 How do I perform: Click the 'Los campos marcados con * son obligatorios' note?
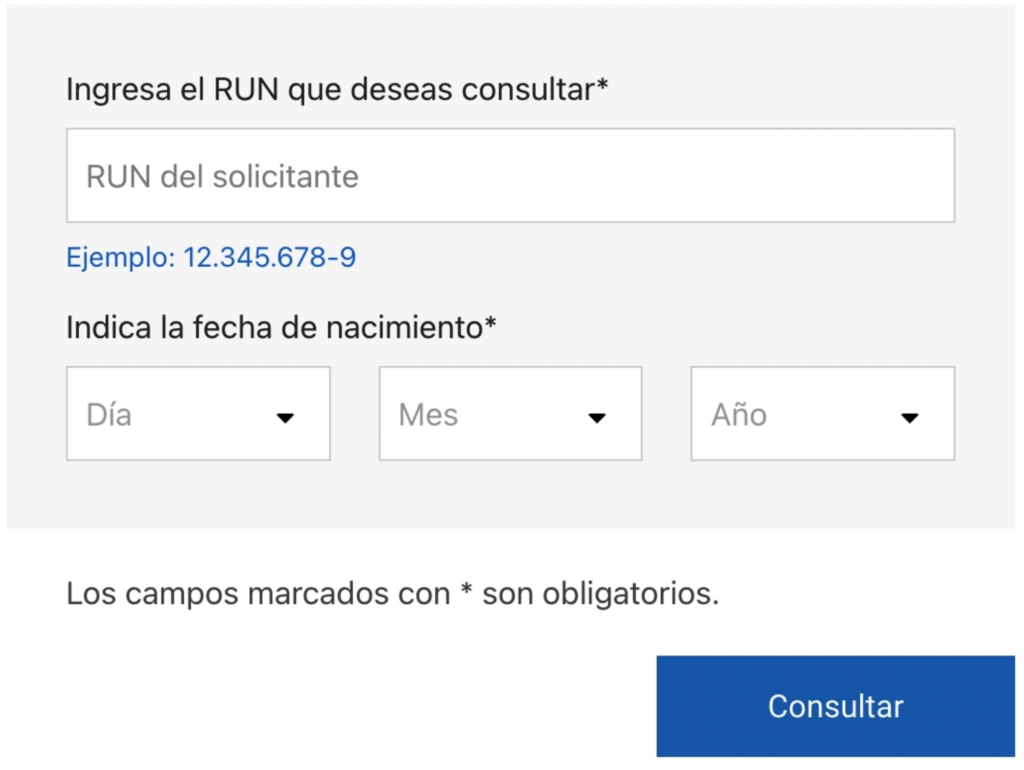pos(392,594)
